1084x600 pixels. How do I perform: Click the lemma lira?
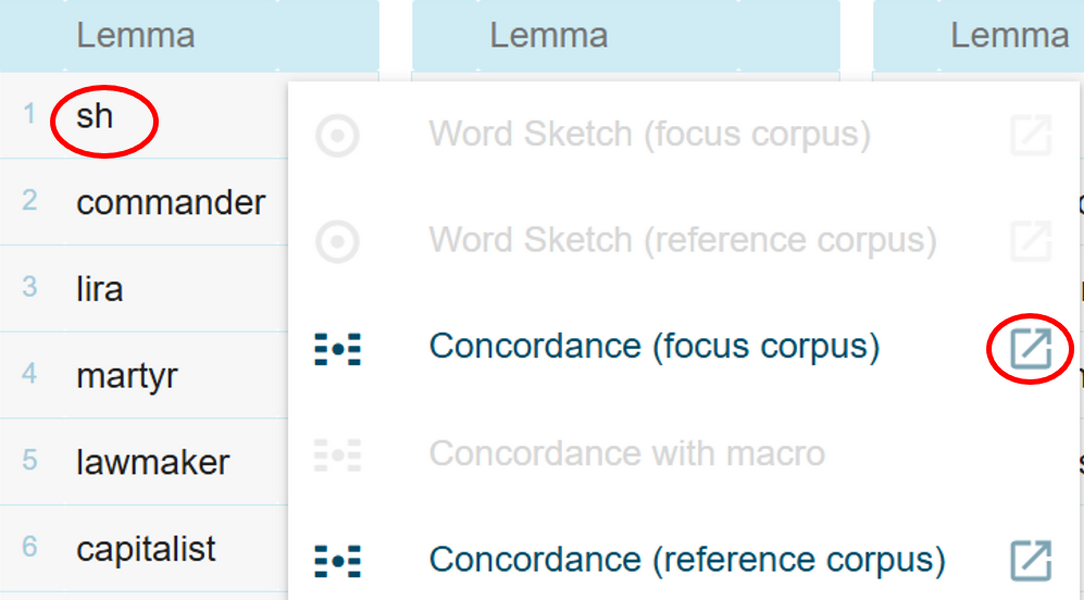(100, 289)
